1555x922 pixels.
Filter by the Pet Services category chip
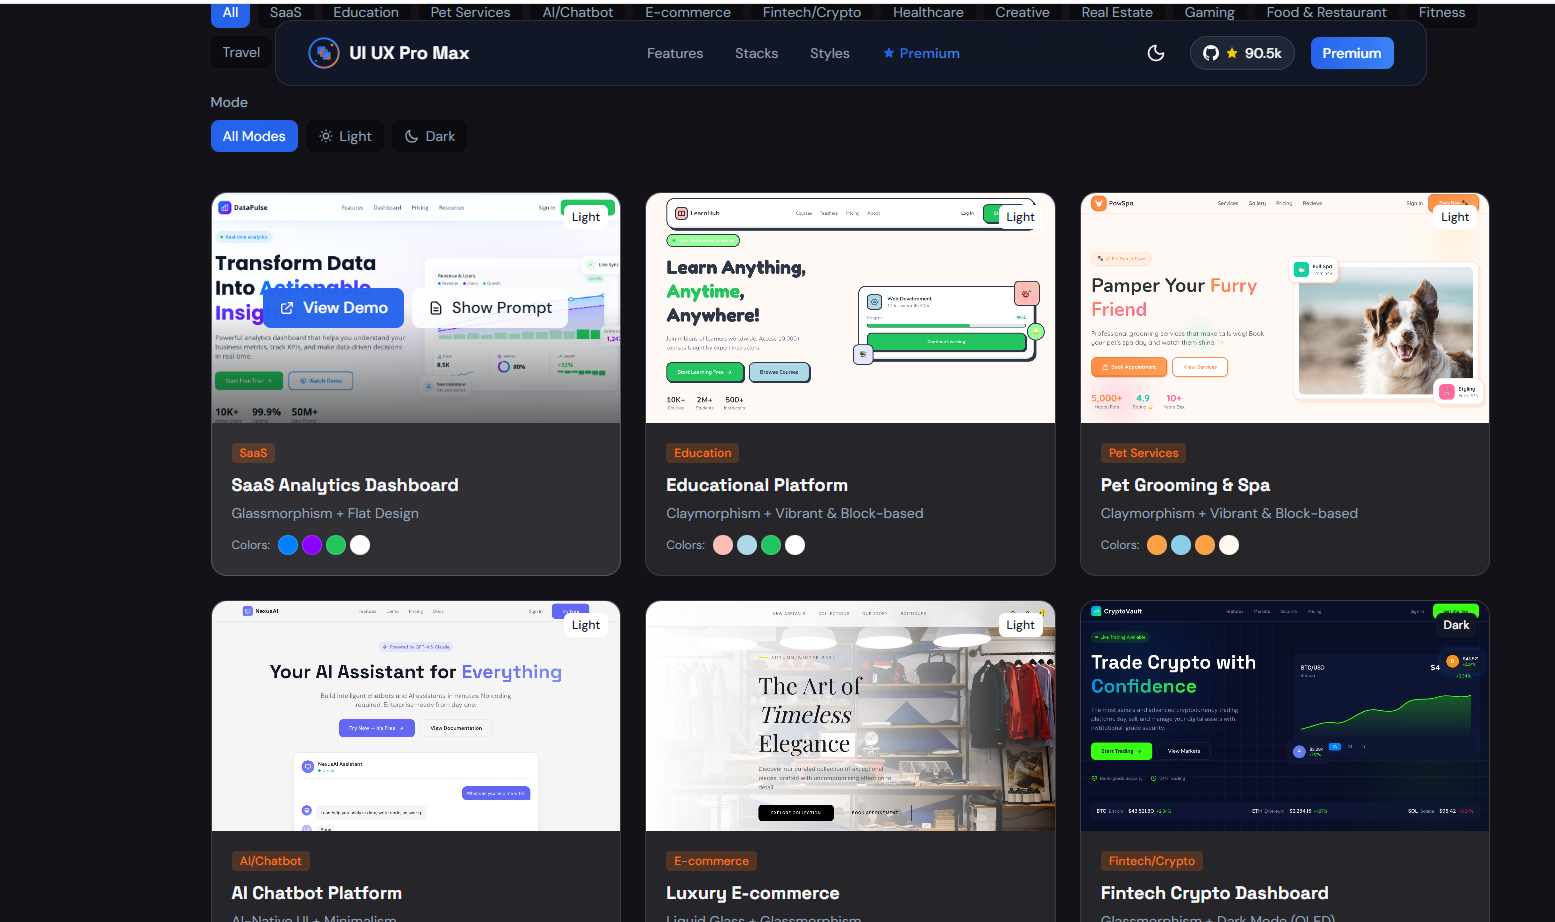(470, 13)
